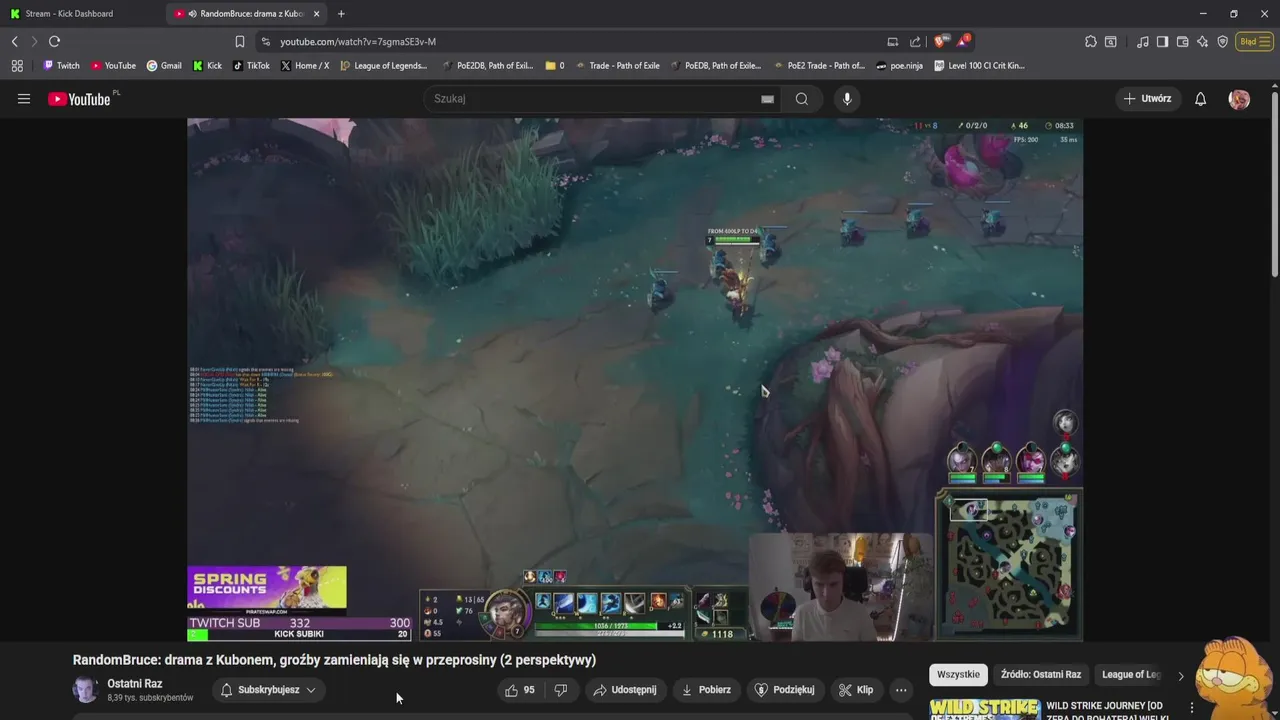
Task: Select the Źródło: Ostatni Raz chip
Action: click(x=1041, y=675)
